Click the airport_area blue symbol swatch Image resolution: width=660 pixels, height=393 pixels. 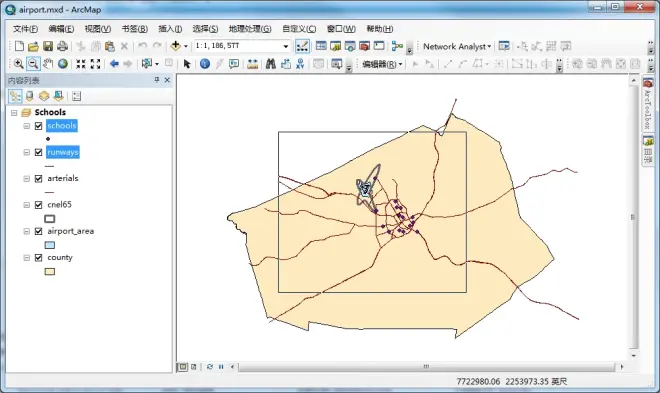50,245
